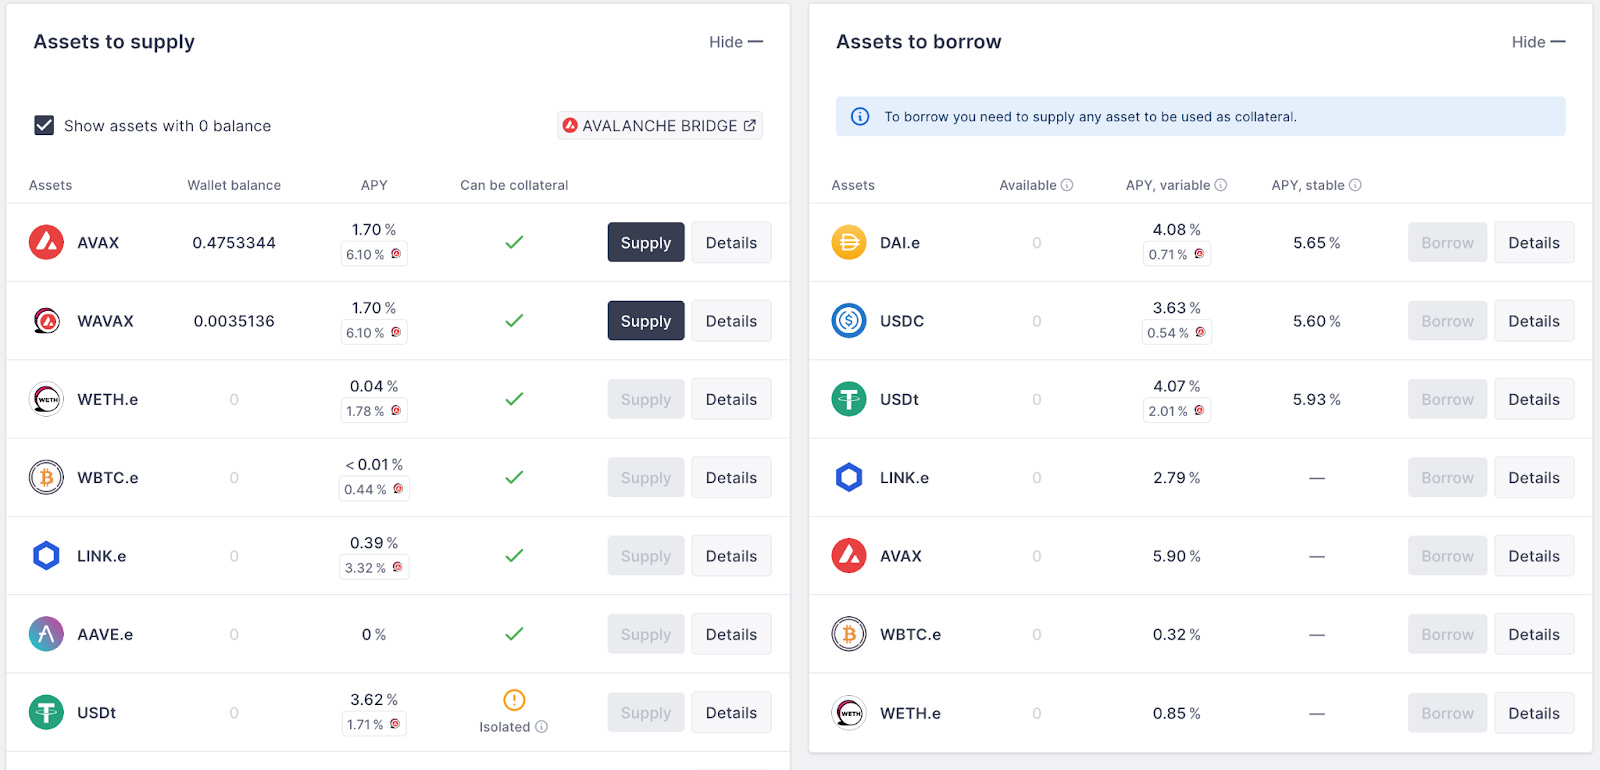The width and height of the screenshot is (1600, 770).
Task: Open Details for WETH.e supply asset
Action: point(731,399)
